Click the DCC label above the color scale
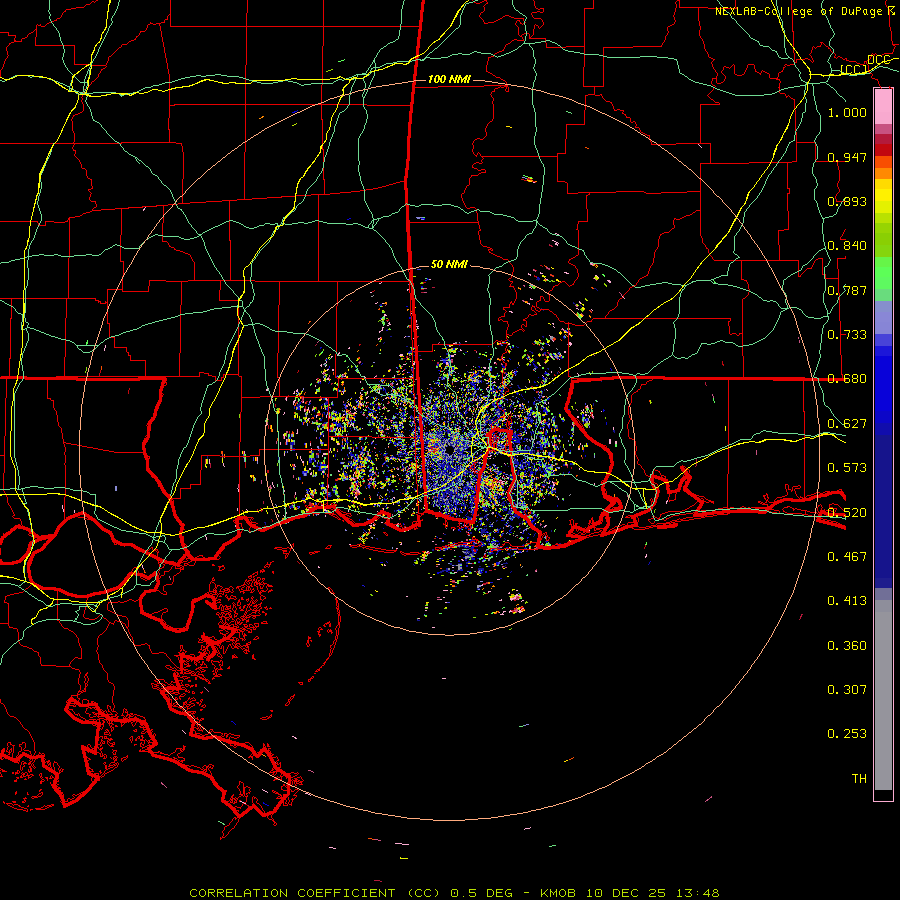 click(x=878, y=60)
